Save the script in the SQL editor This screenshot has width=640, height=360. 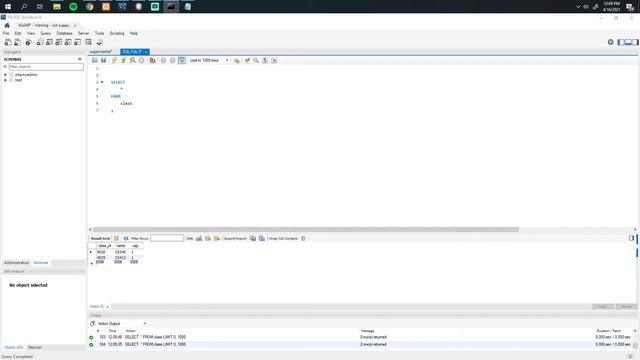click(x=104, y=60)
